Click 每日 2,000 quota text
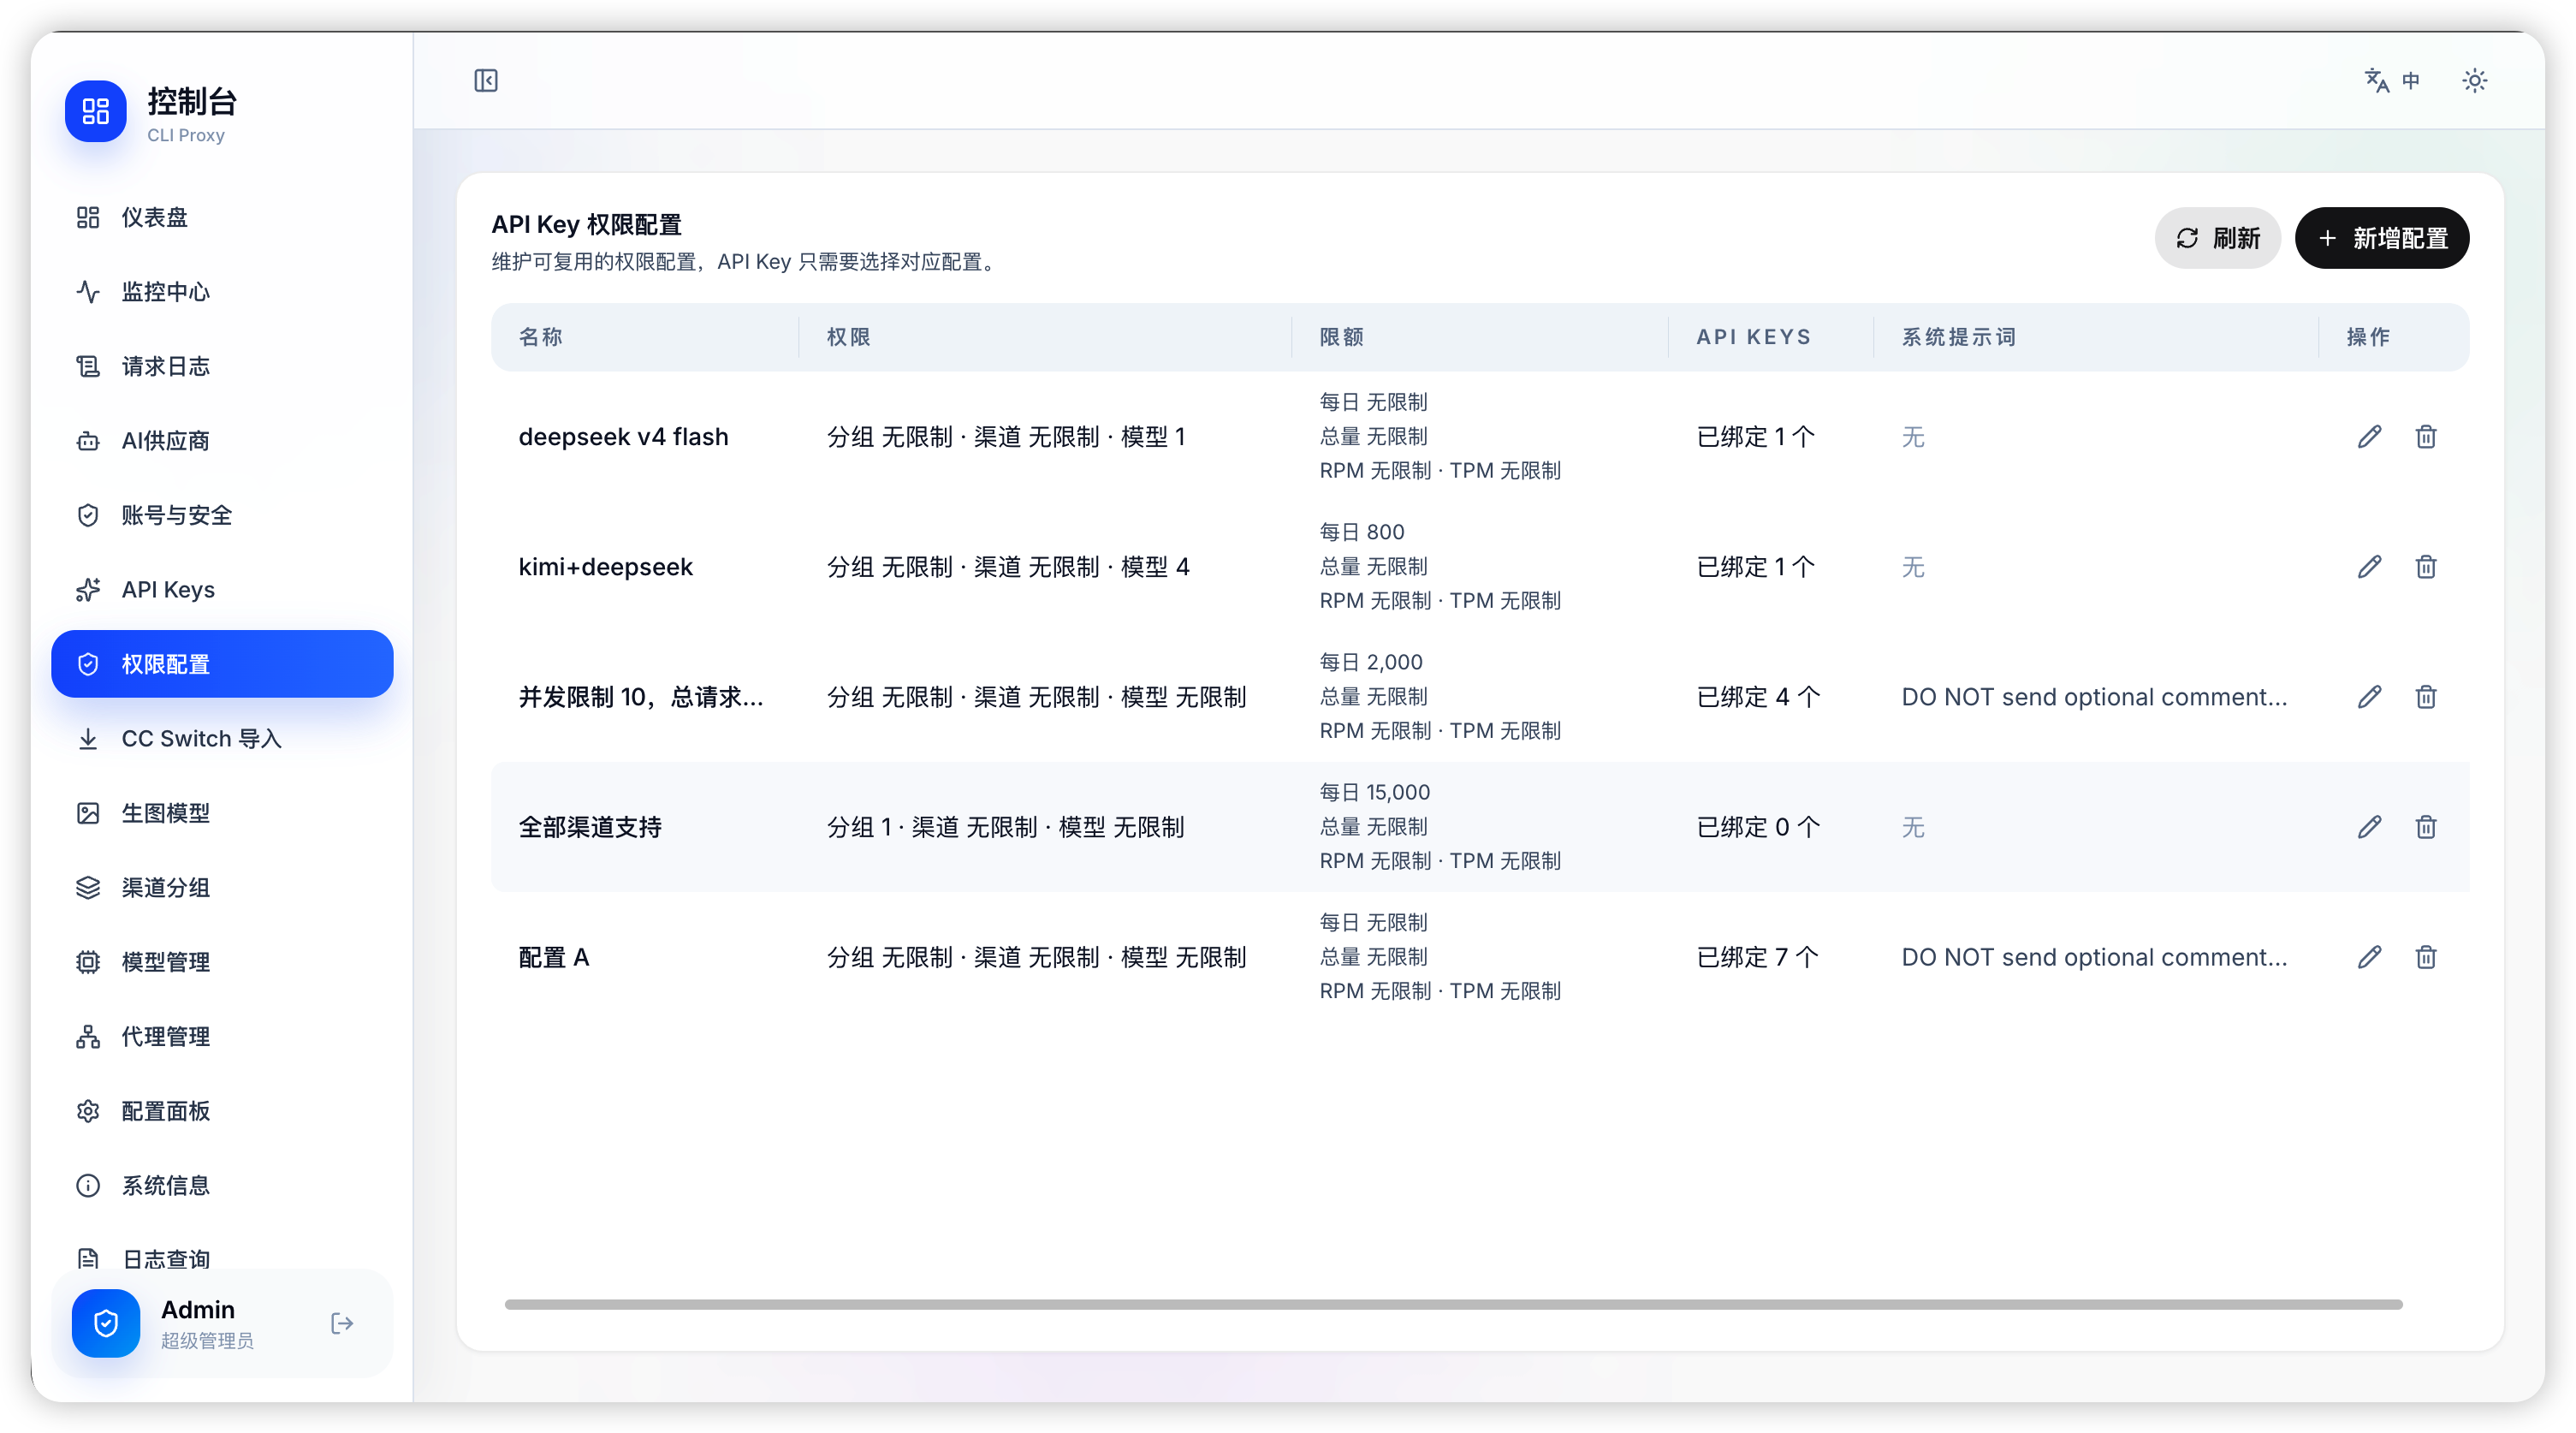The width and height of the screenshot is (2576, 1433). pos(1371,662)
